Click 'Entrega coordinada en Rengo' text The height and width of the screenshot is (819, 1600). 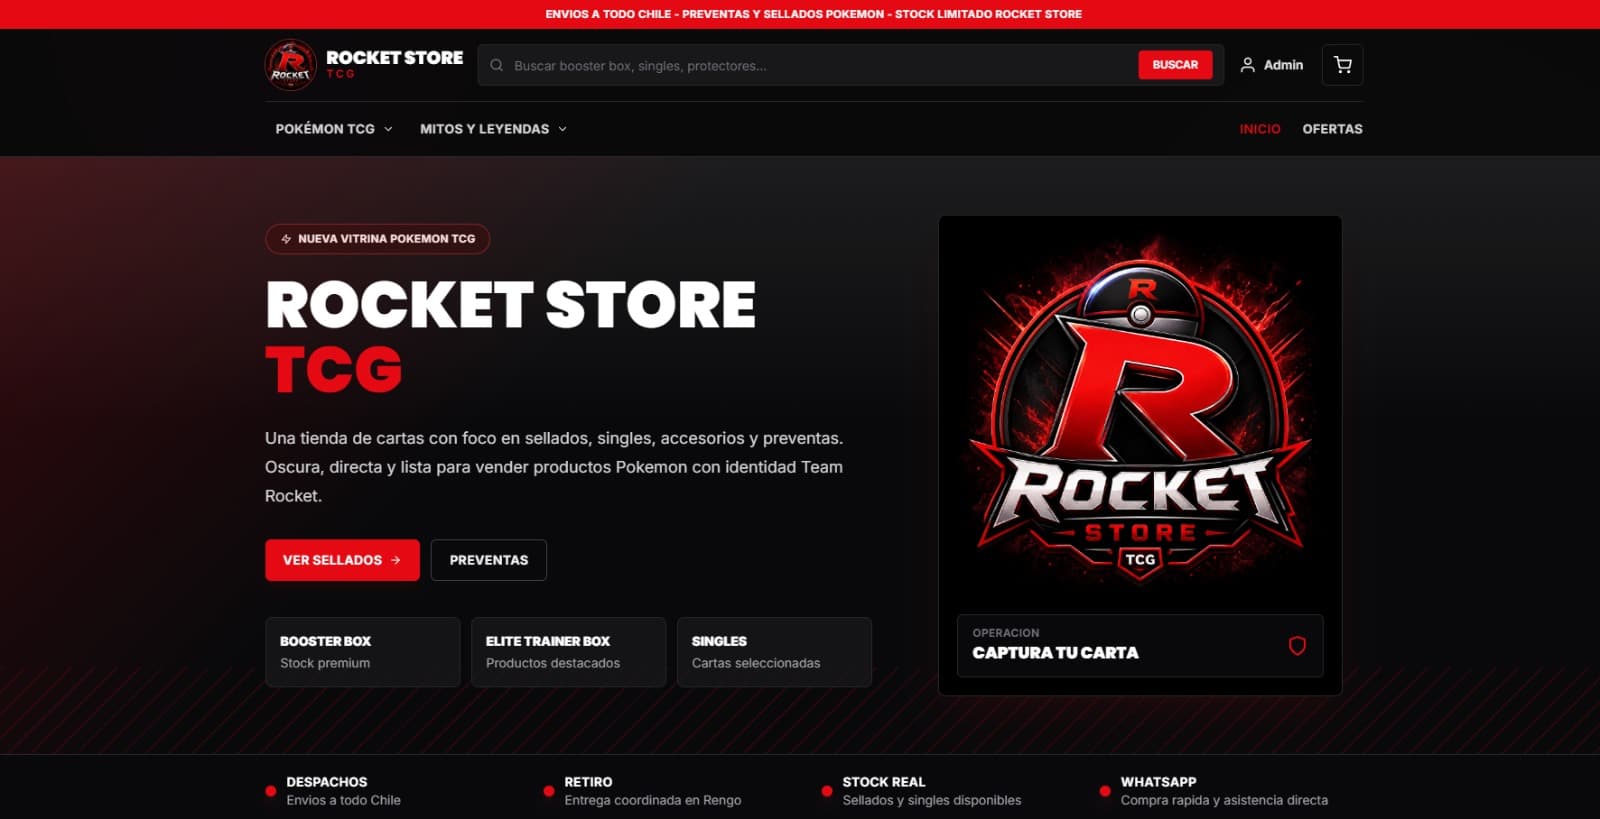[653, 800]
